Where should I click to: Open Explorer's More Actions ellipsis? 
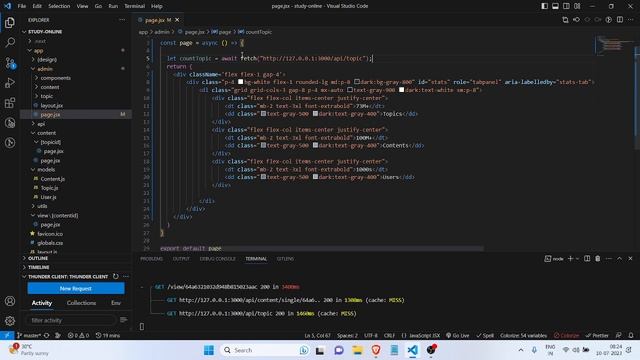122,20
